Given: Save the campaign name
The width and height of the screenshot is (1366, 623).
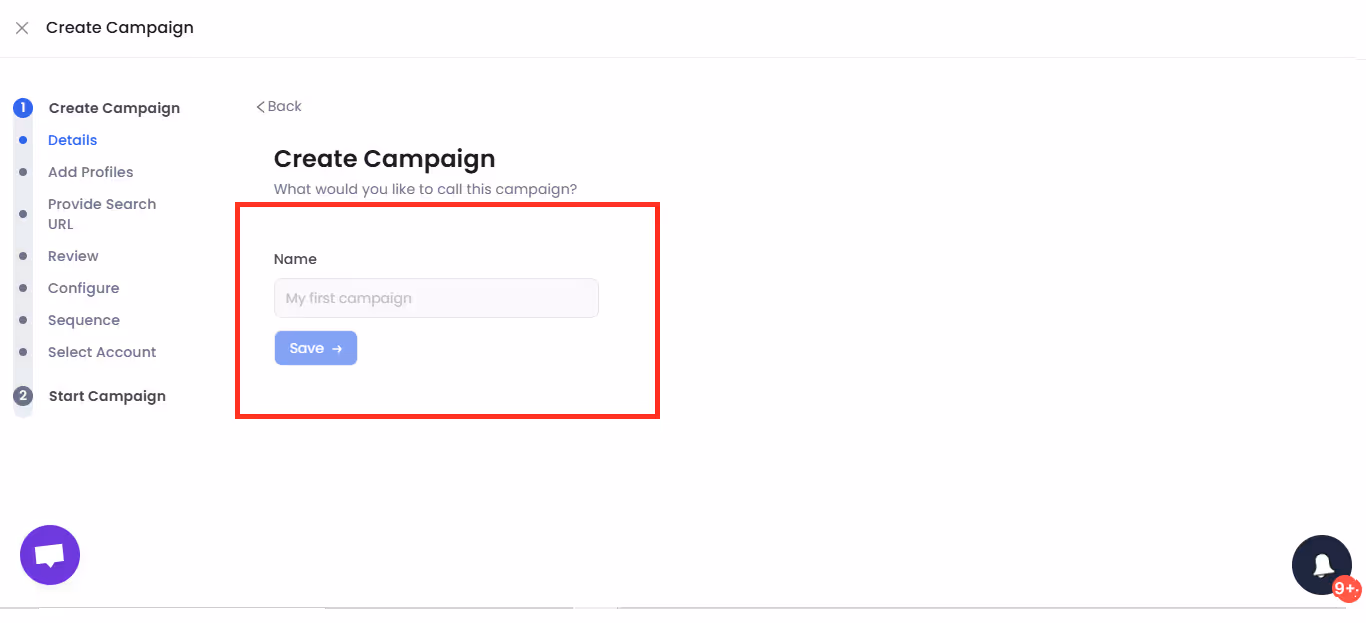Looking at the screenshot, I should pyautogui.click(x=315, y=347).
